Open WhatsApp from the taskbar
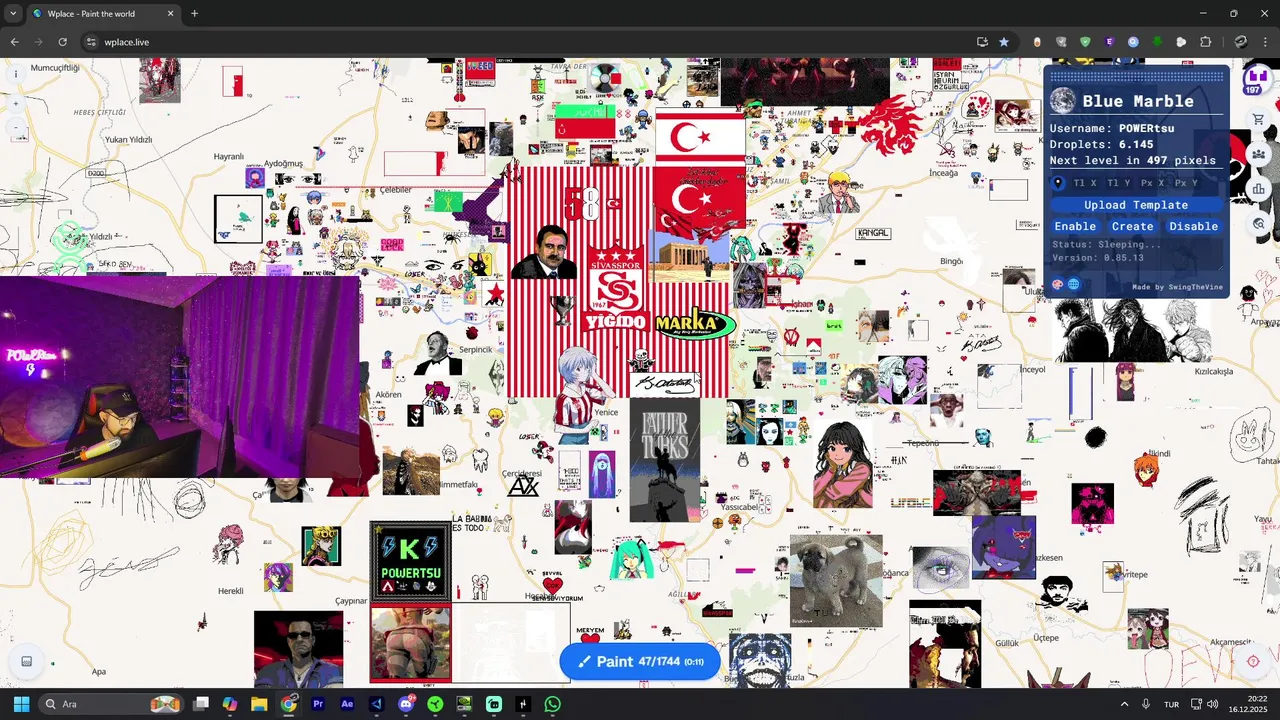The height and width of the screenshot is (720, 1280). [x=553, y=704]
